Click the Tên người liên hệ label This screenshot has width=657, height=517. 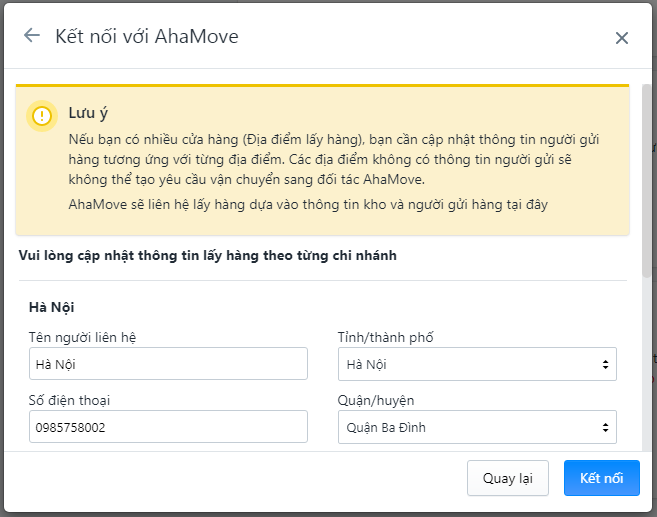point(83,337)
